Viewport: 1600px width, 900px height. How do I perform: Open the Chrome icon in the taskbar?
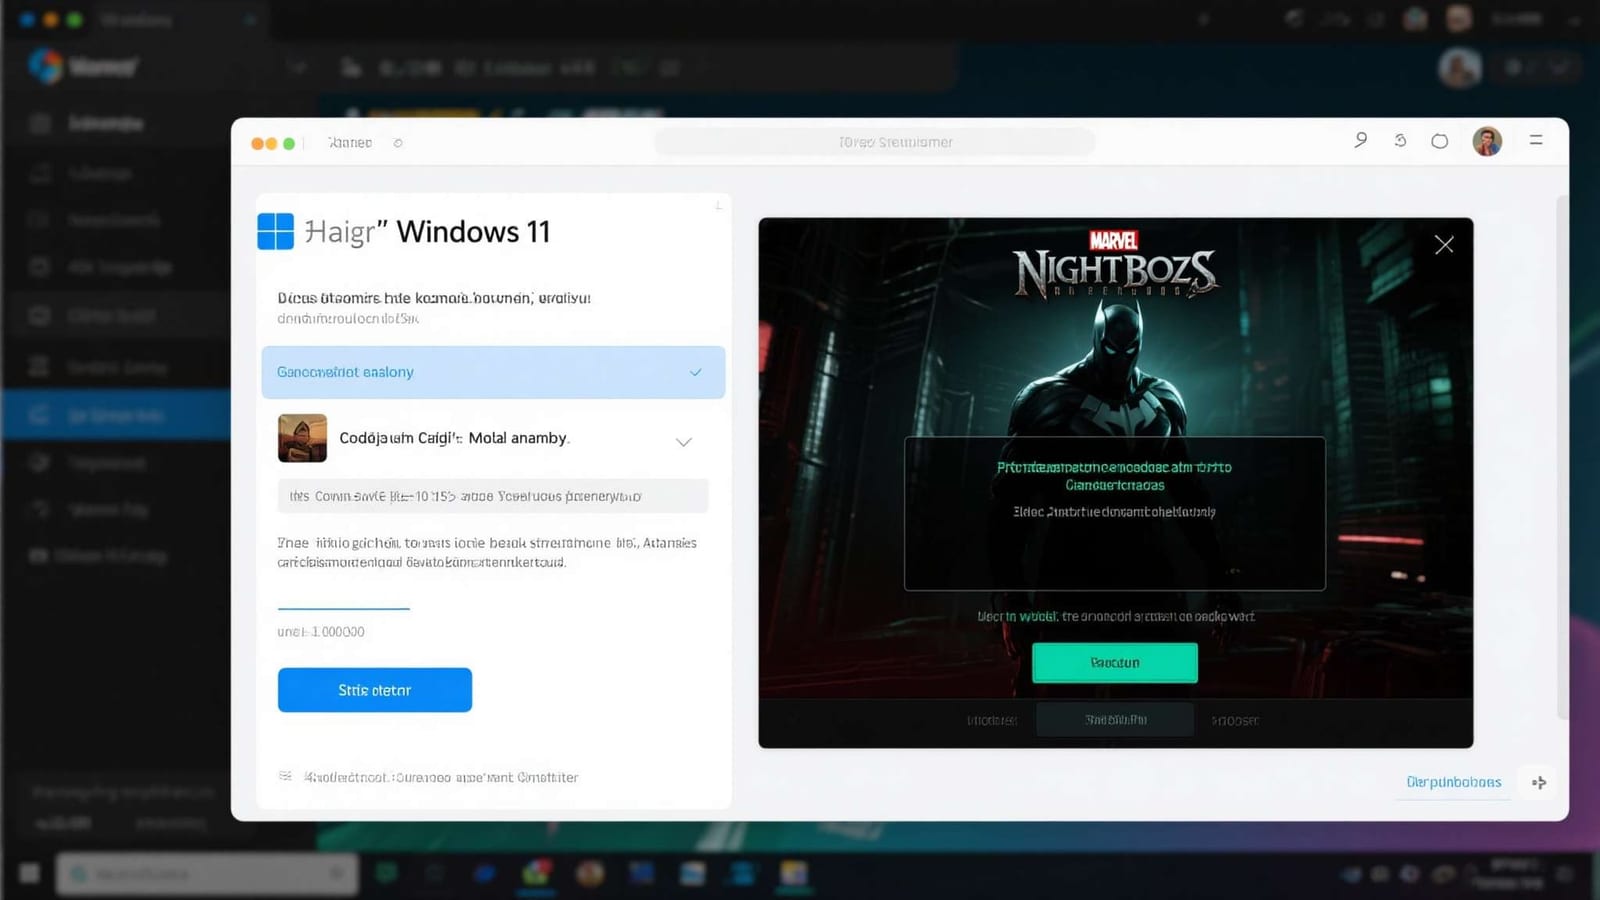click(536, 873)
